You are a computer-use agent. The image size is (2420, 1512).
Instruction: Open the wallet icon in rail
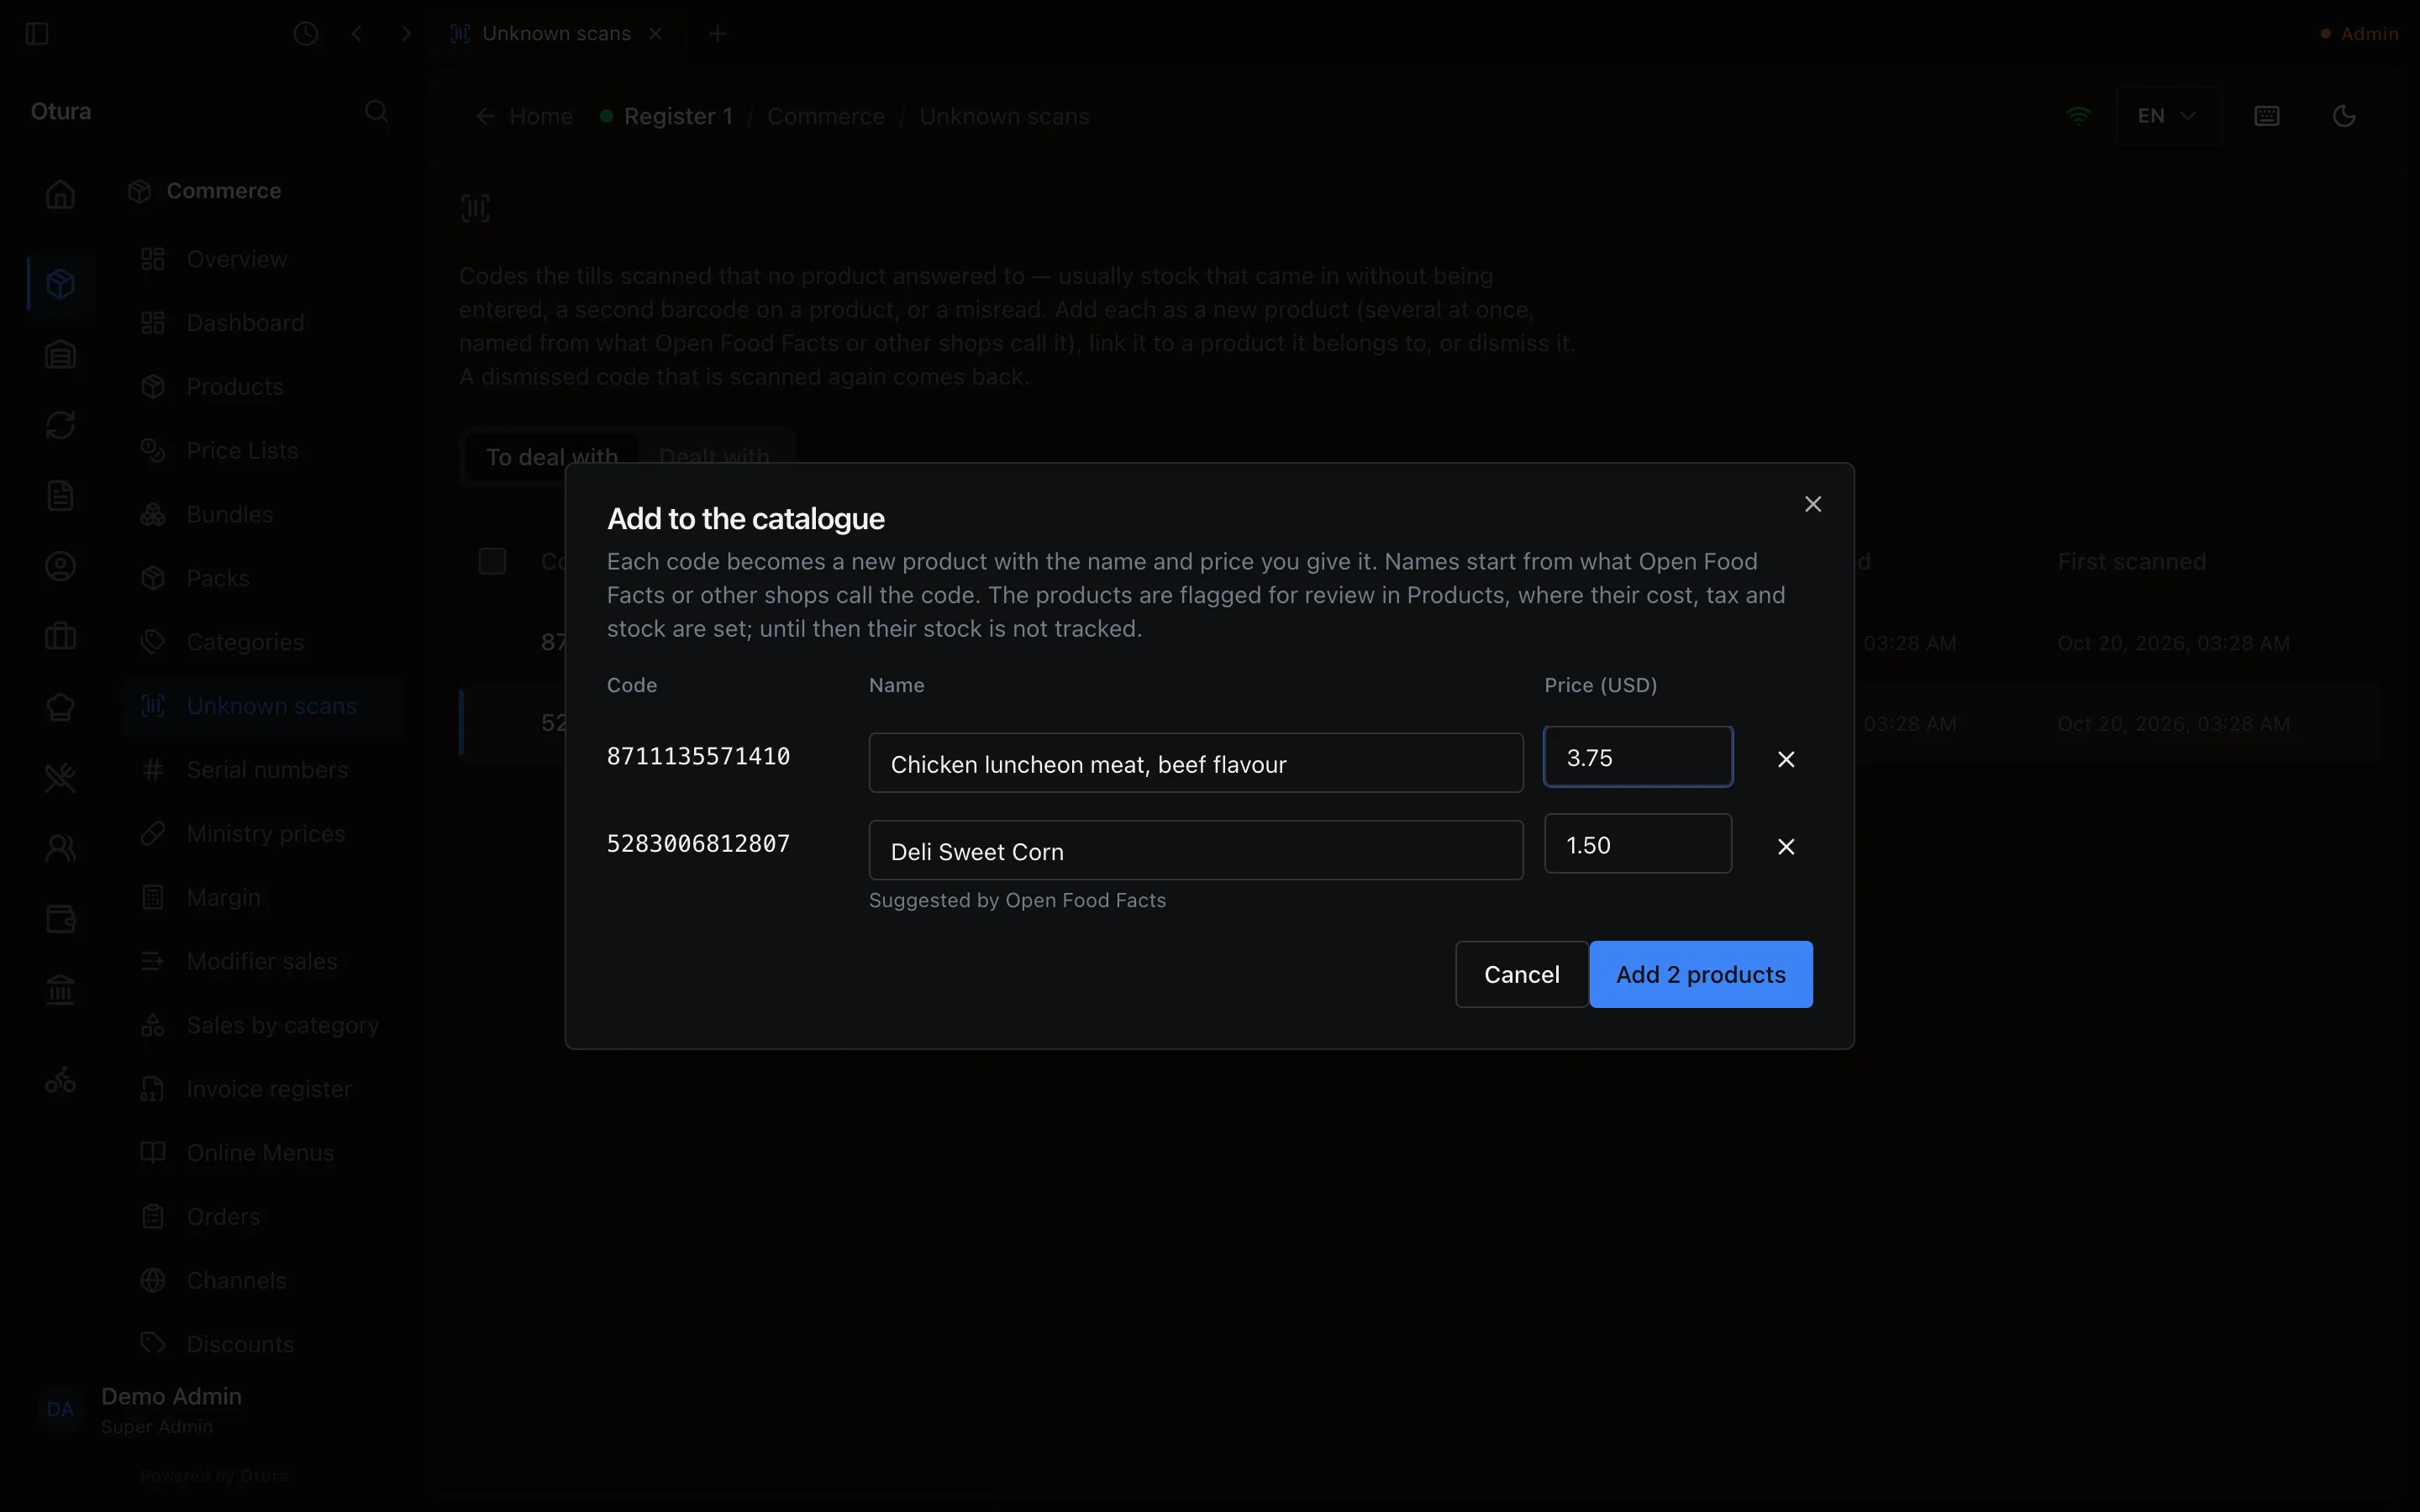61,919
